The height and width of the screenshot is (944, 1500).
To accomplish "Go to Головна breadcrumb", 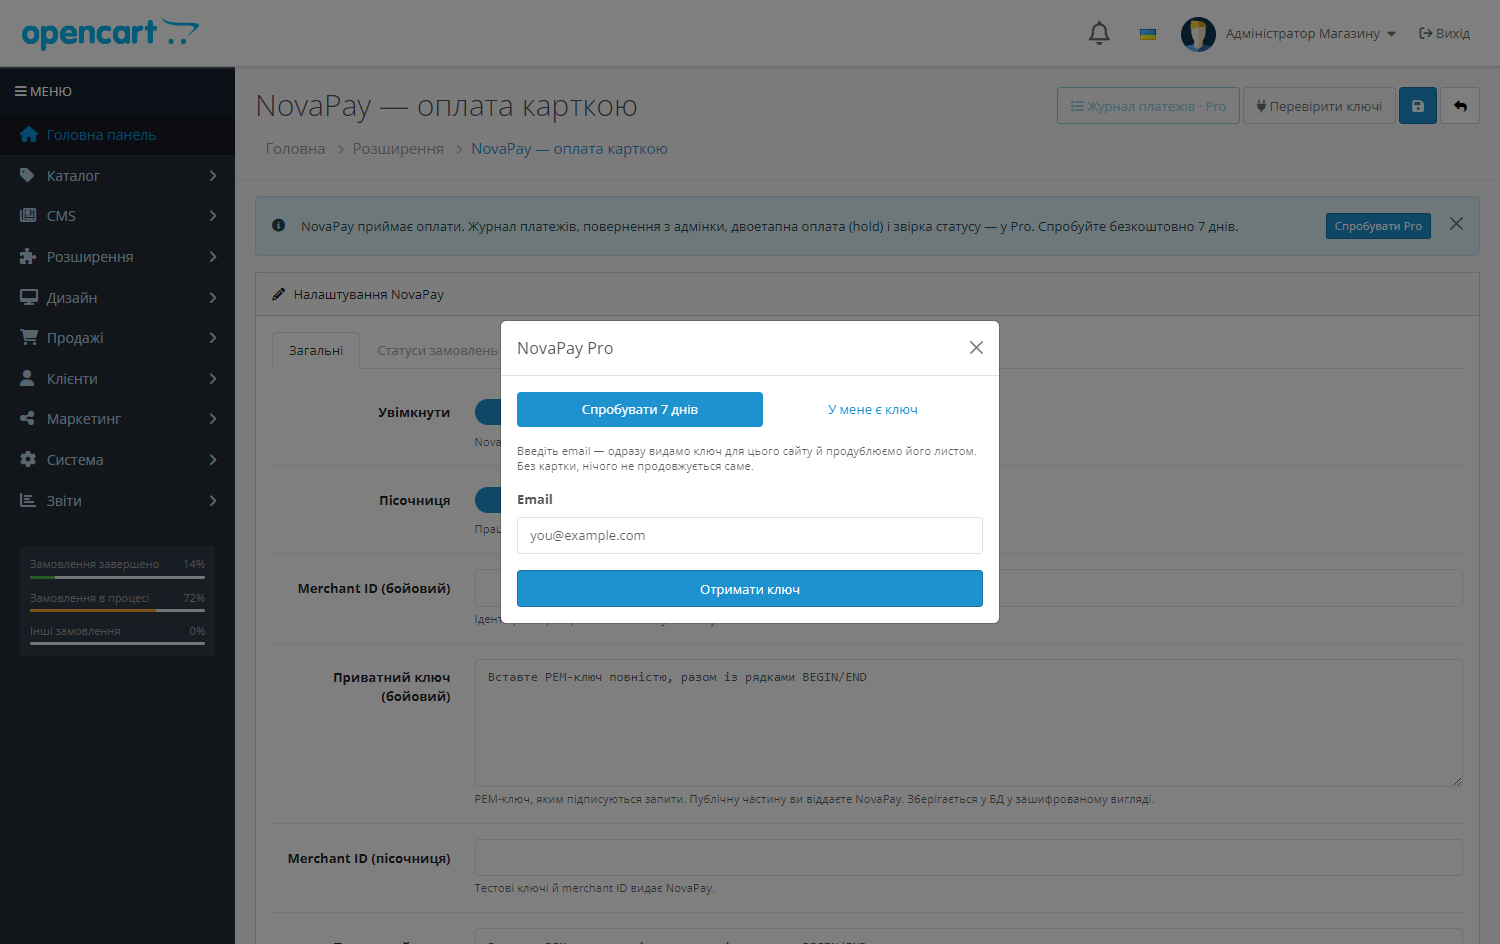I will 295,149.
